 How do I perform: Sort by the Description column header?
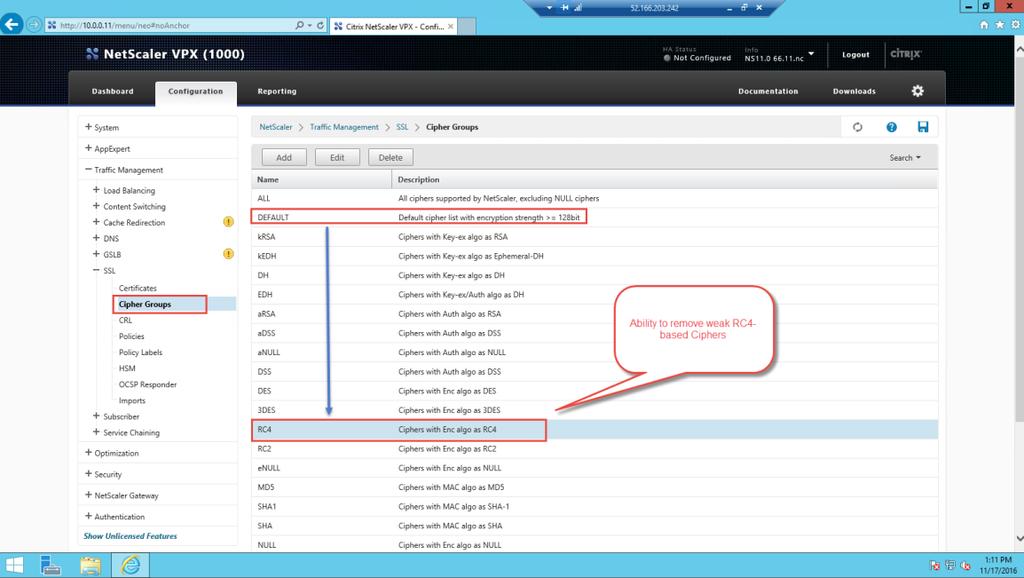[665, 180]
